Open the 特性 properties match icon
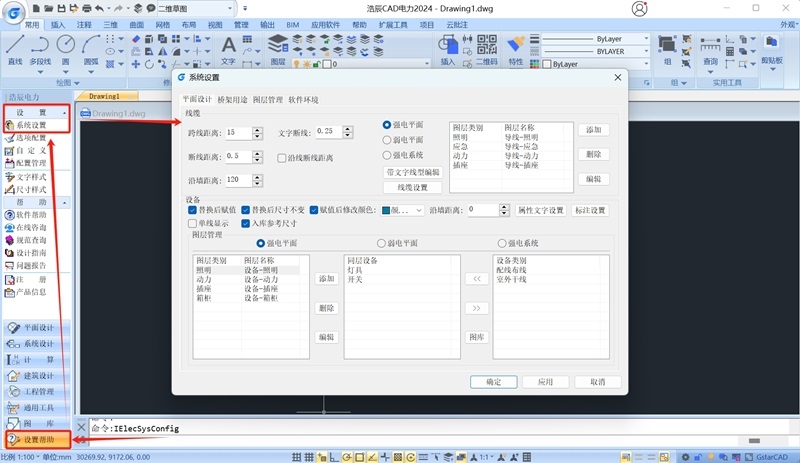800x463 pixels. [x=516, y=51]
